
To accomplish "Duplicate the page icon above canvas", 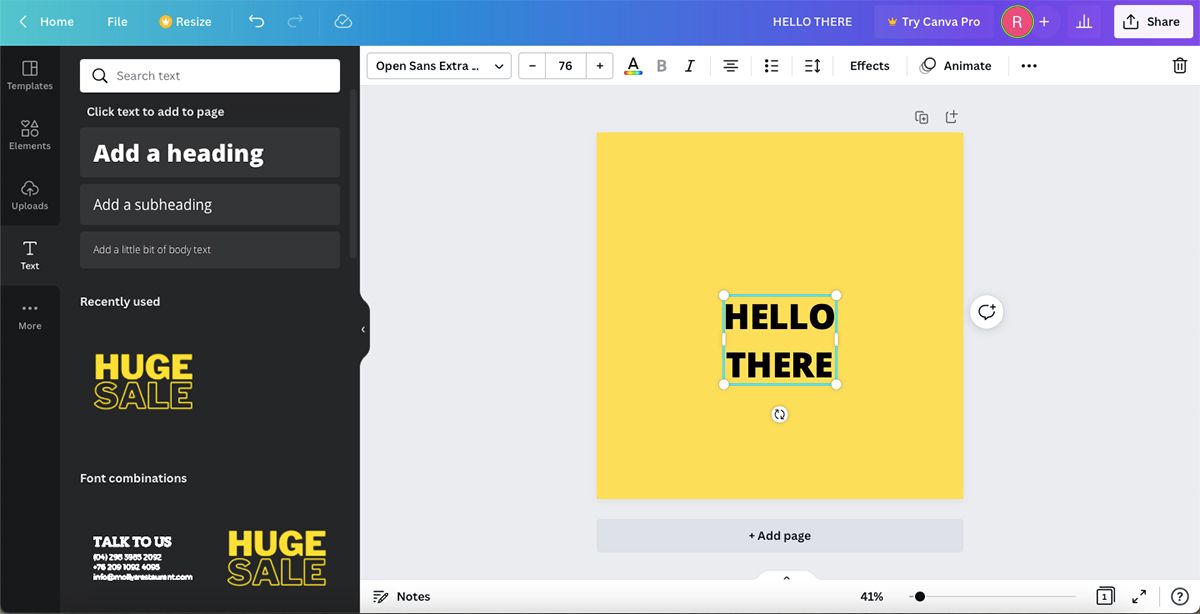I will pyautogui.click(x=921, y=117).
